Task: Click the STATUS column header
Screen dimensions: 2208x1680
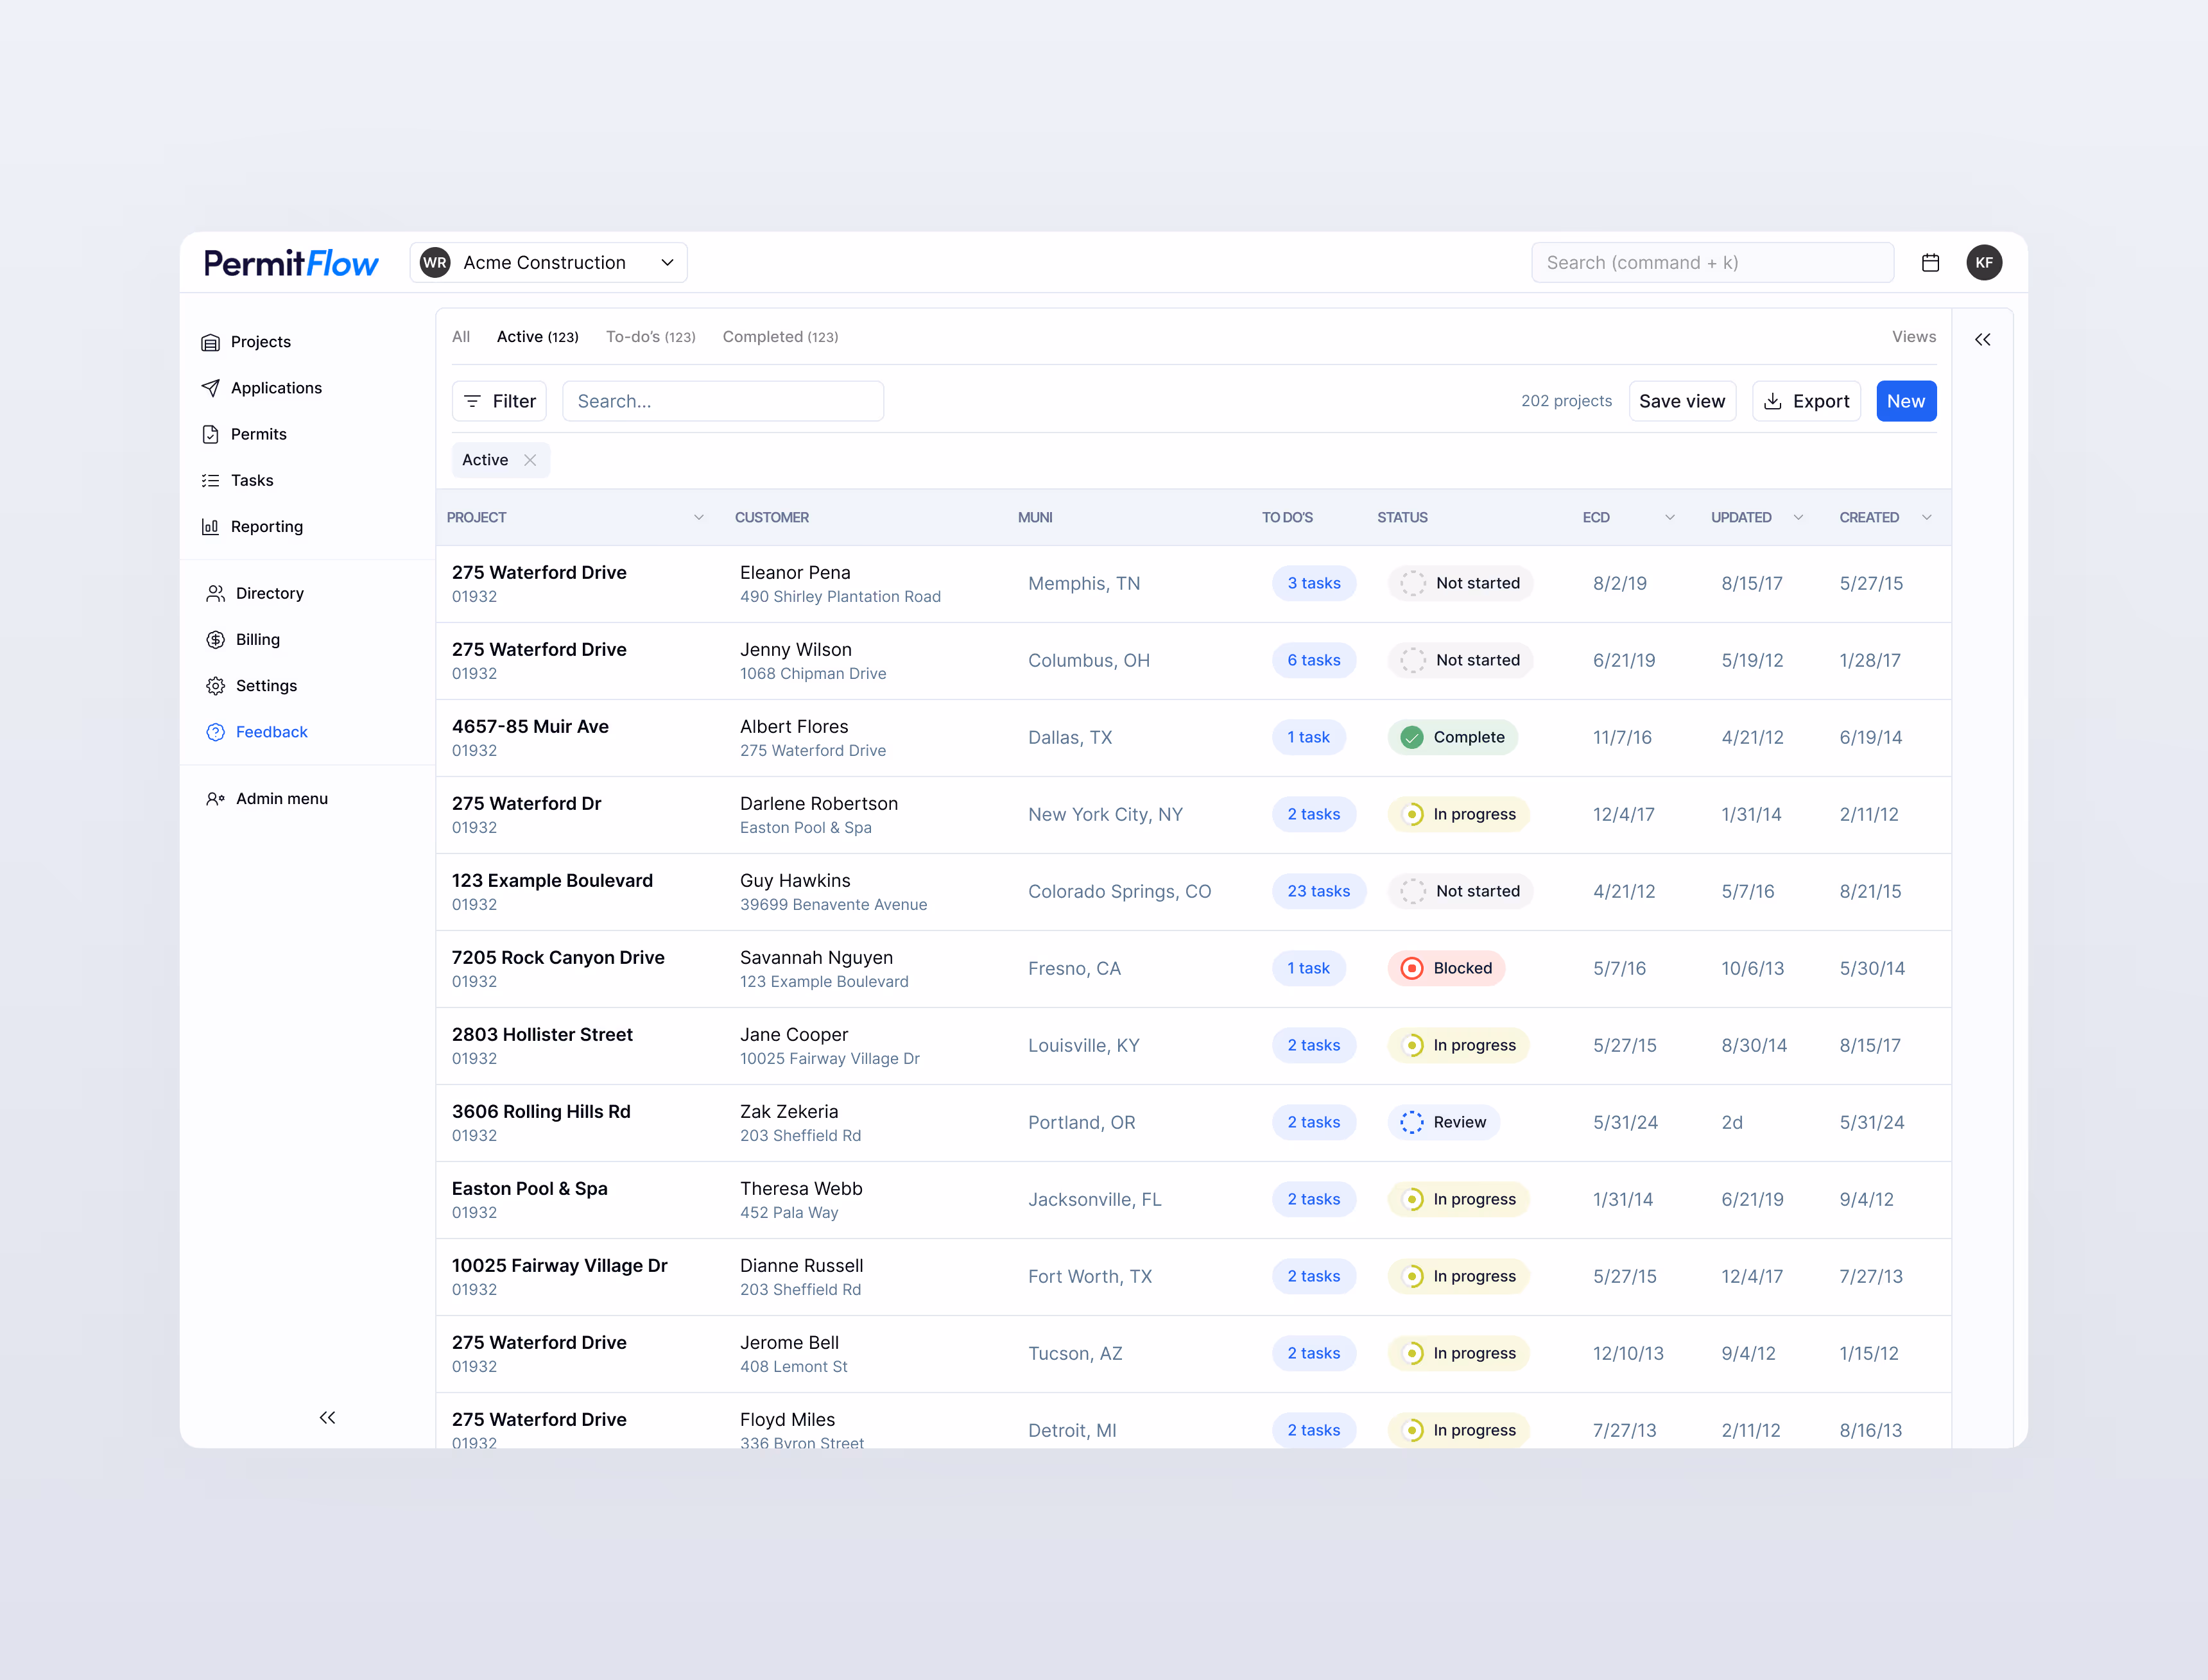Action: pyautogui.click(x=1402, y=517)
